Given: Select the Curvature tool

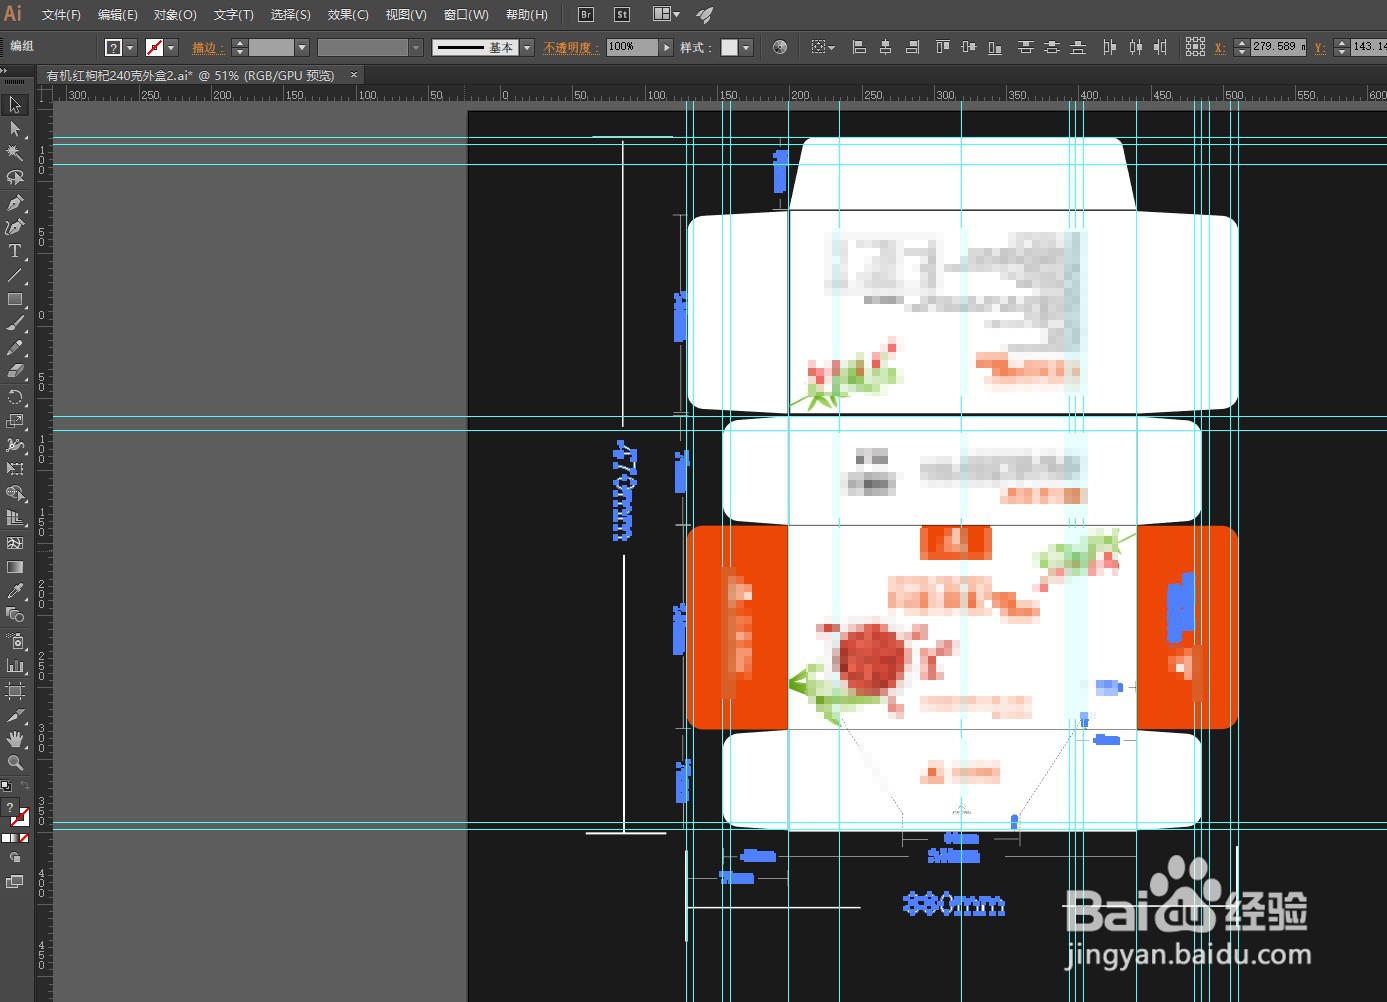Looking at the screenshot, I should 15,226.
